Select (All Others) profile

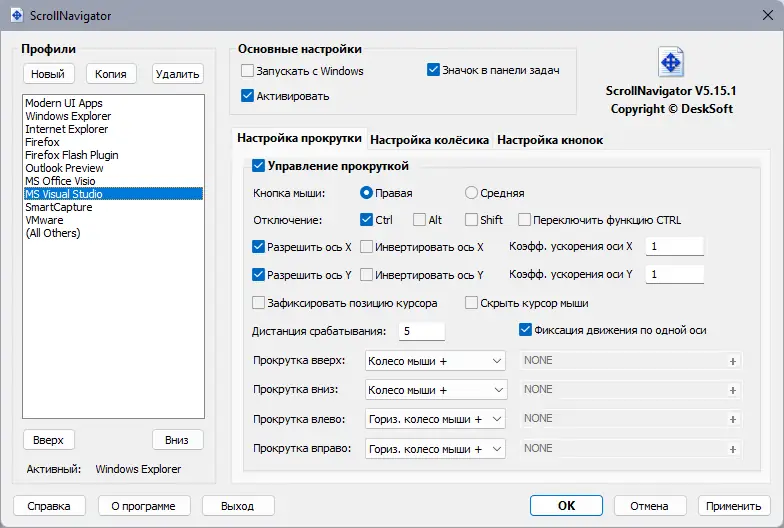click(x=114, y=233)
